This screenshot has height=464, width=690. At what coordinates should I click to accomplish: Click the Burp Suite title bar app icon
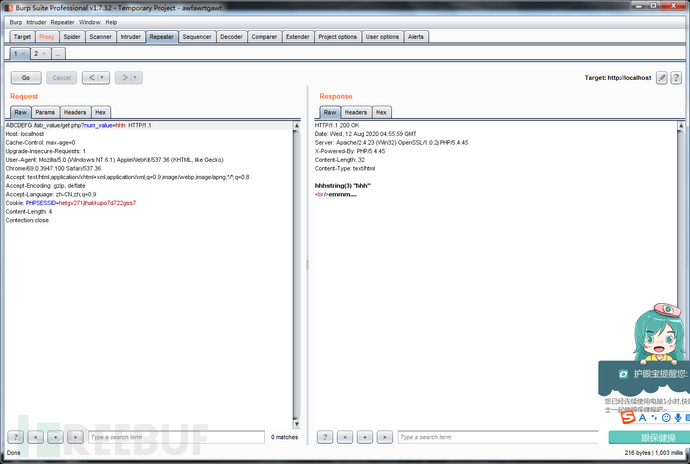pos(10,7)
